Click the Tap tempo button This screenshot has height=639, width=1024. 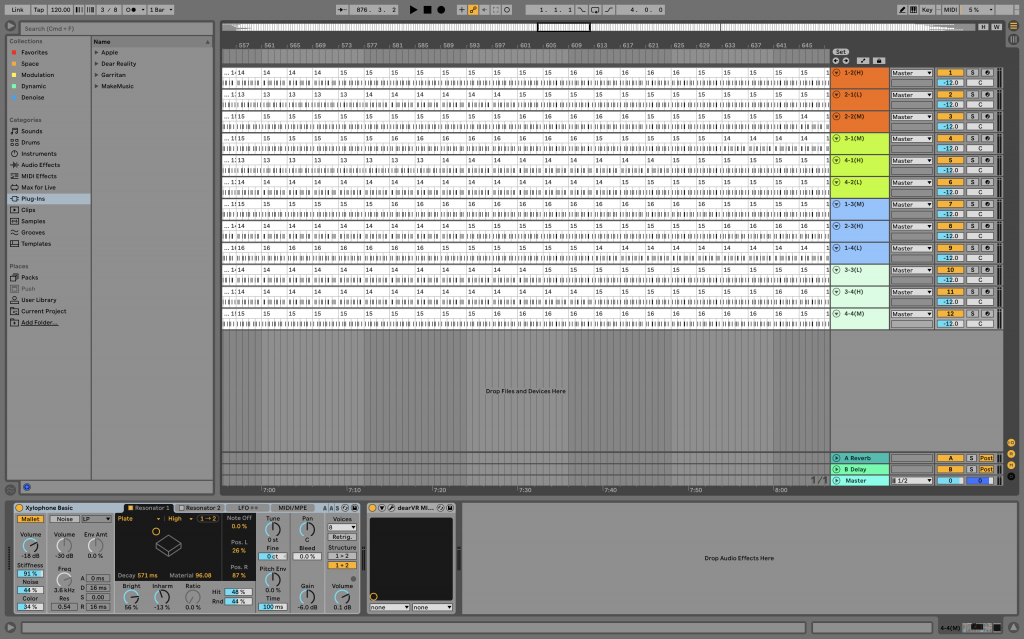pos(38,9)
